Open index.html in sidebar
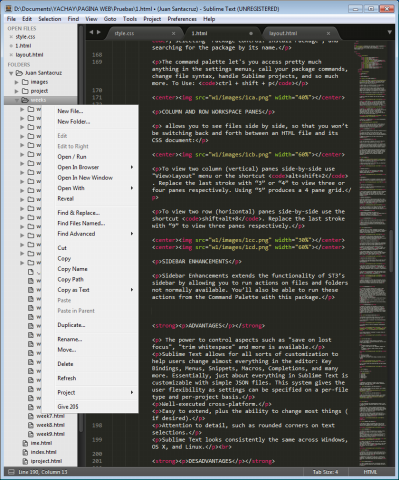 point(43,452)
